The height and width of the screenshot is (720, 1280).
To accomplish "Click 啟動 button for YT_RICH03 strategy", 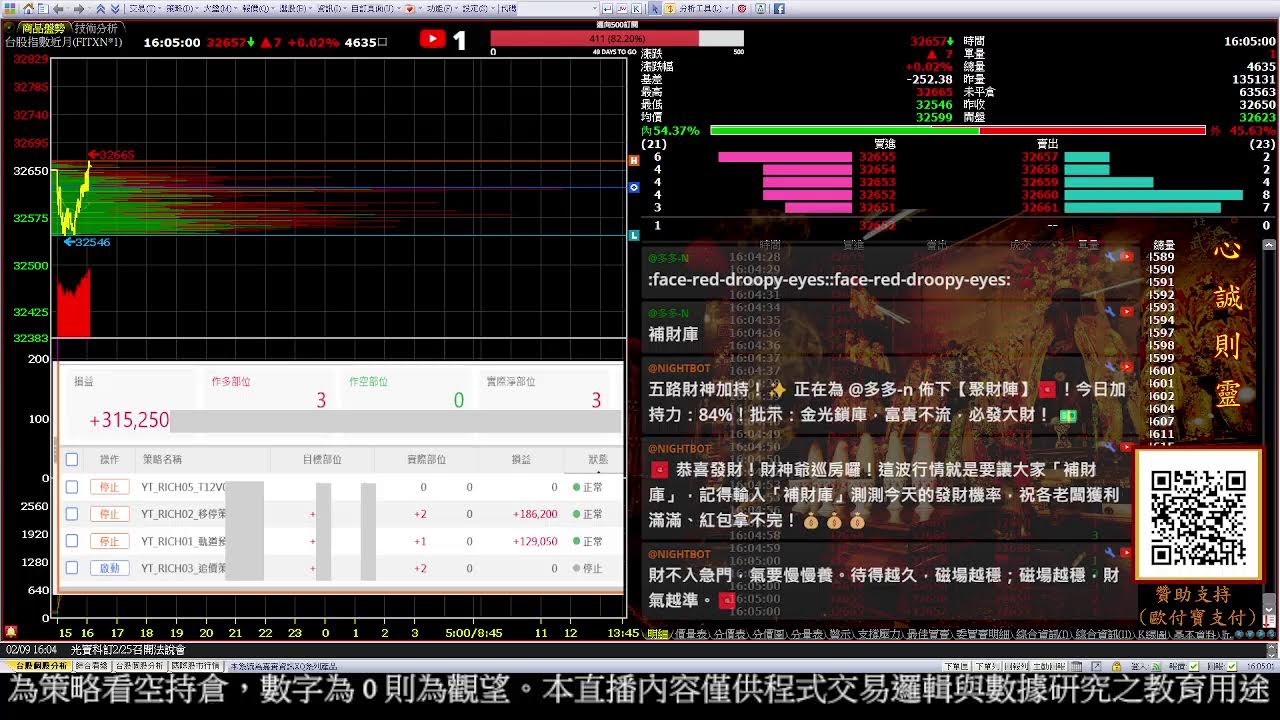I will tap(110, 568).
